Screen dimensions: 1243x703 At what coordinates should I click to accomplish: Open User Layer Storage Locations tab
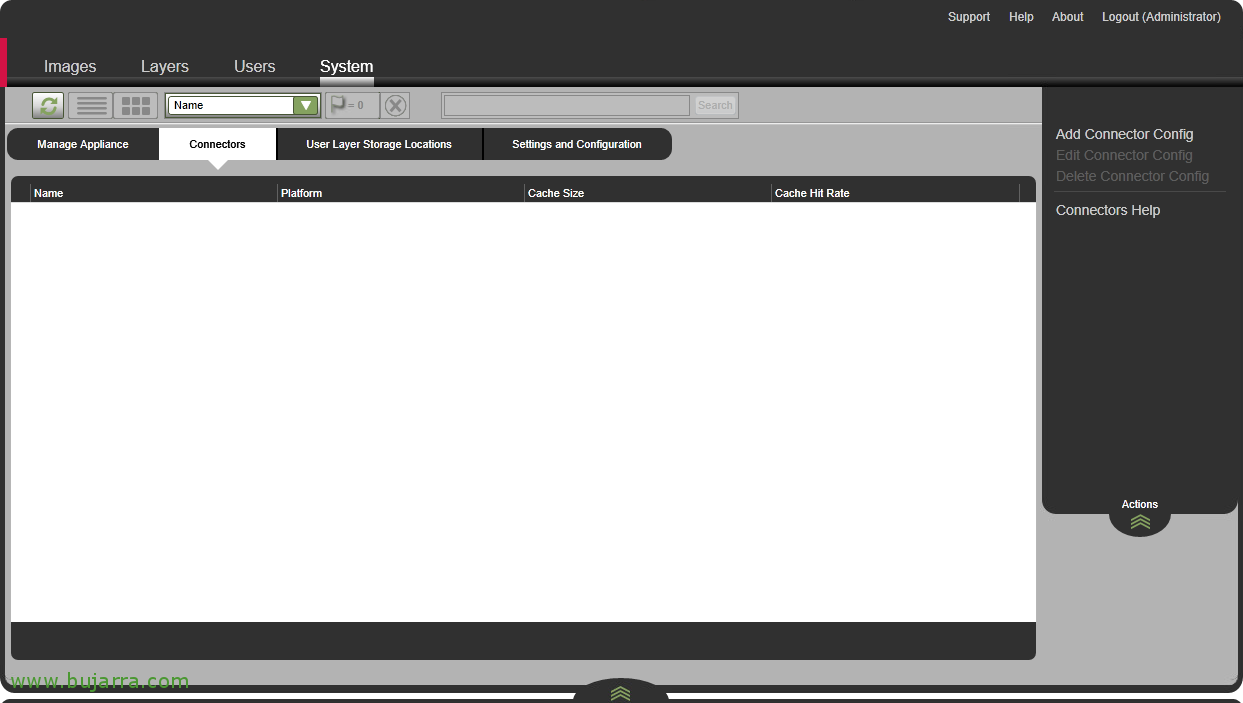coord(379,144)
